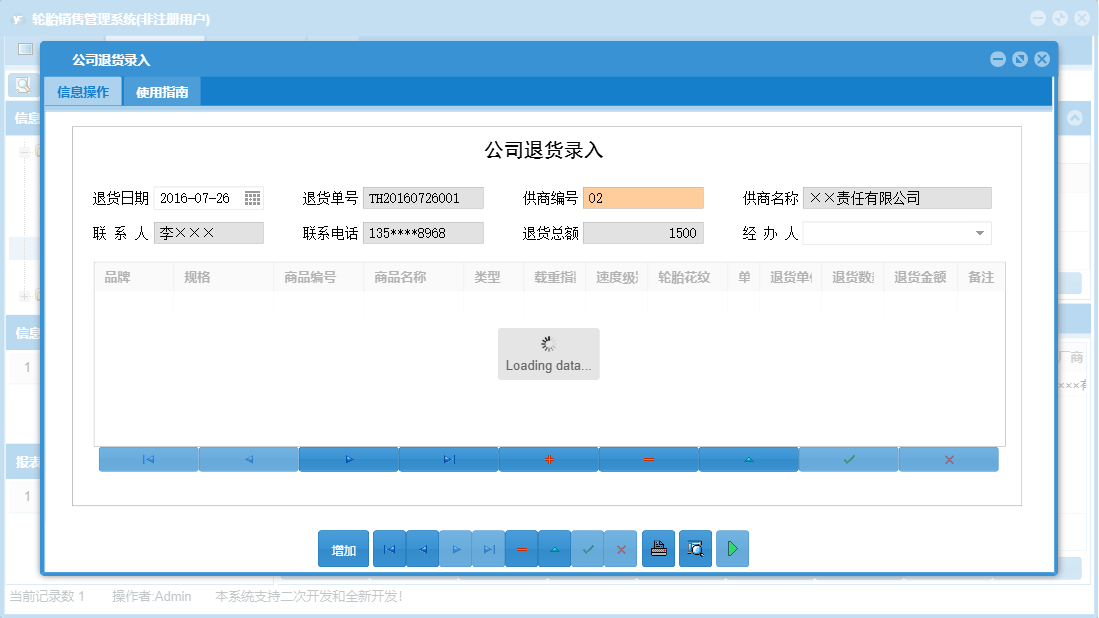Click the print icon on bottom toolbar
The height and width of the screenshot is (618, 1099).
[658, 548]
